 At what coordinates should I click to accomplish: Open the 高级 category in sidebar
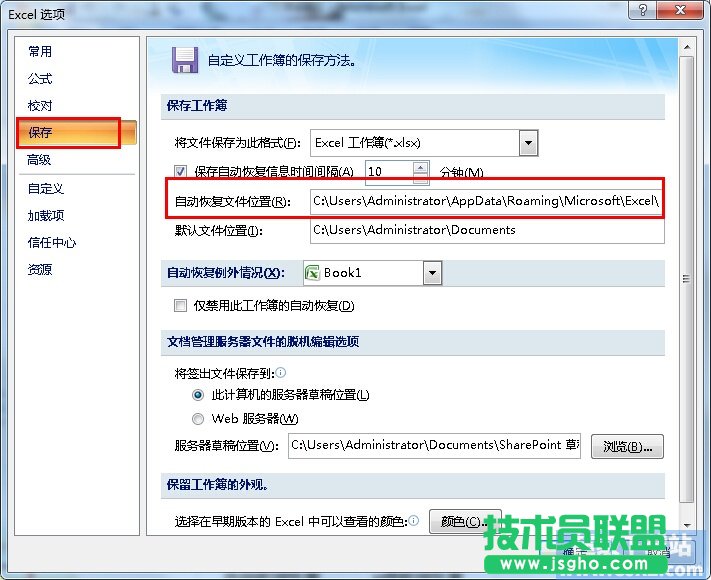[40, 160]
